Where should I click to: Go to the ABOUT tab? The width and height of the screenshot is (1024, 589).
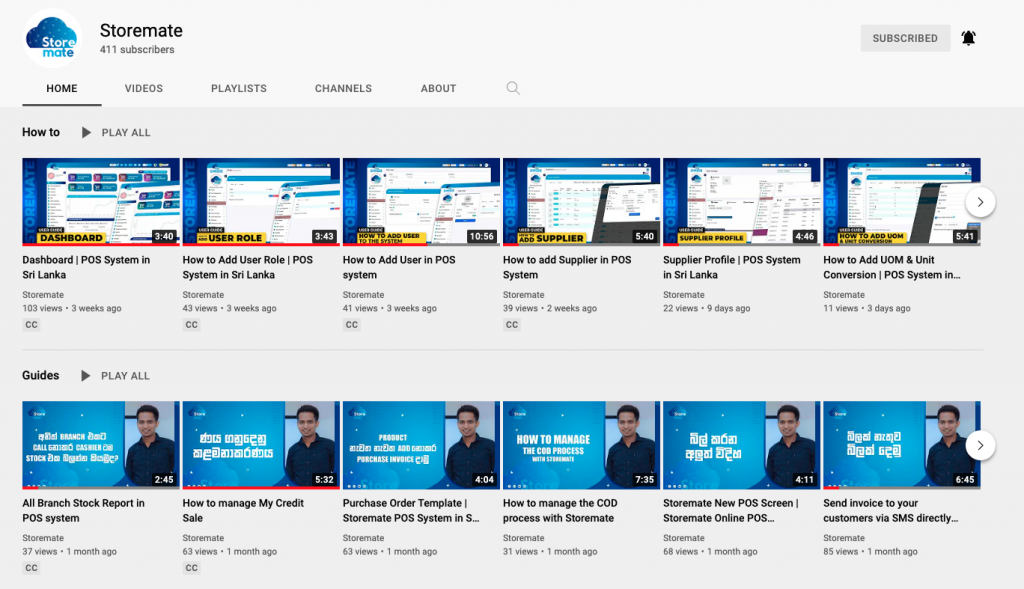tap(438, 88)
